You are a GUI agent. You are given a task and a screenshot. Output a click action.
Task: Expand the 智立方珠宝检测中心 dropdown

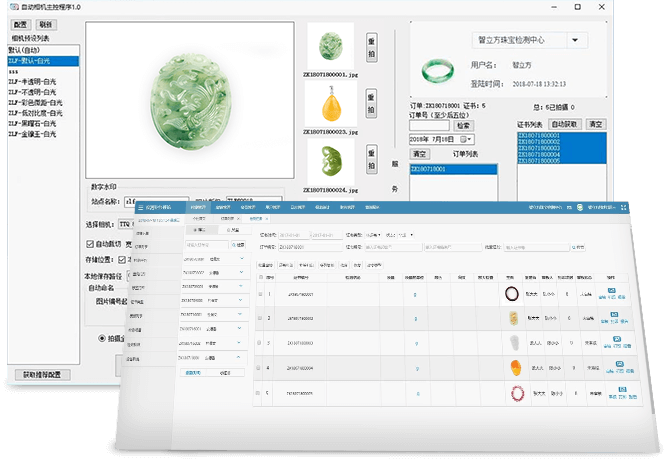pos(577,41)
